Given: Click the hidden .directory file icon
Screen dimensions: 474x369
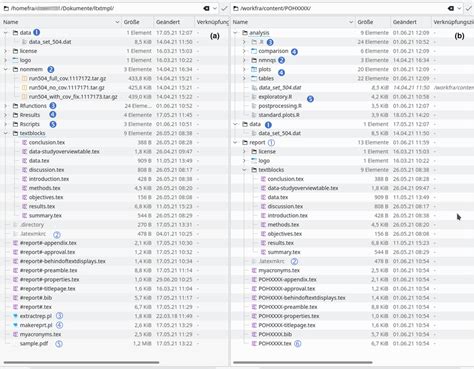Looking at the screenshot, I should 15,225.
